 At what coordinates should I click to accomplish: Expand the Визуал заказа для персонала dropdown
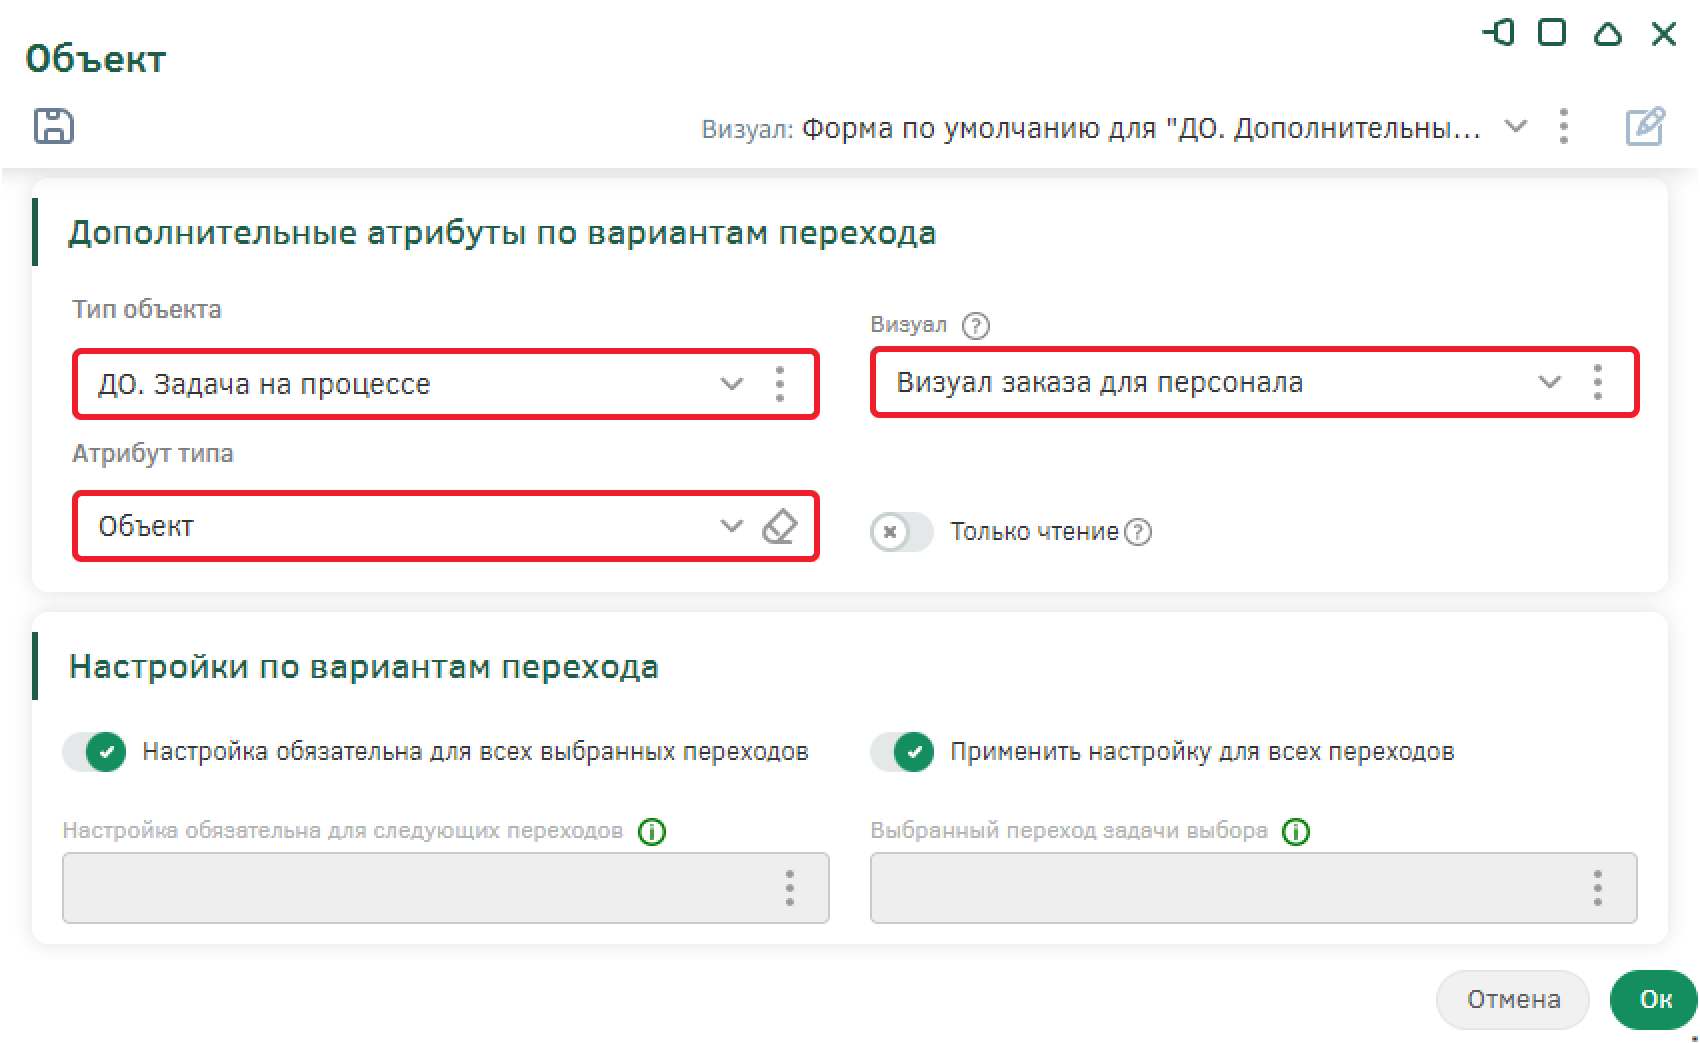pos(1549,382)
